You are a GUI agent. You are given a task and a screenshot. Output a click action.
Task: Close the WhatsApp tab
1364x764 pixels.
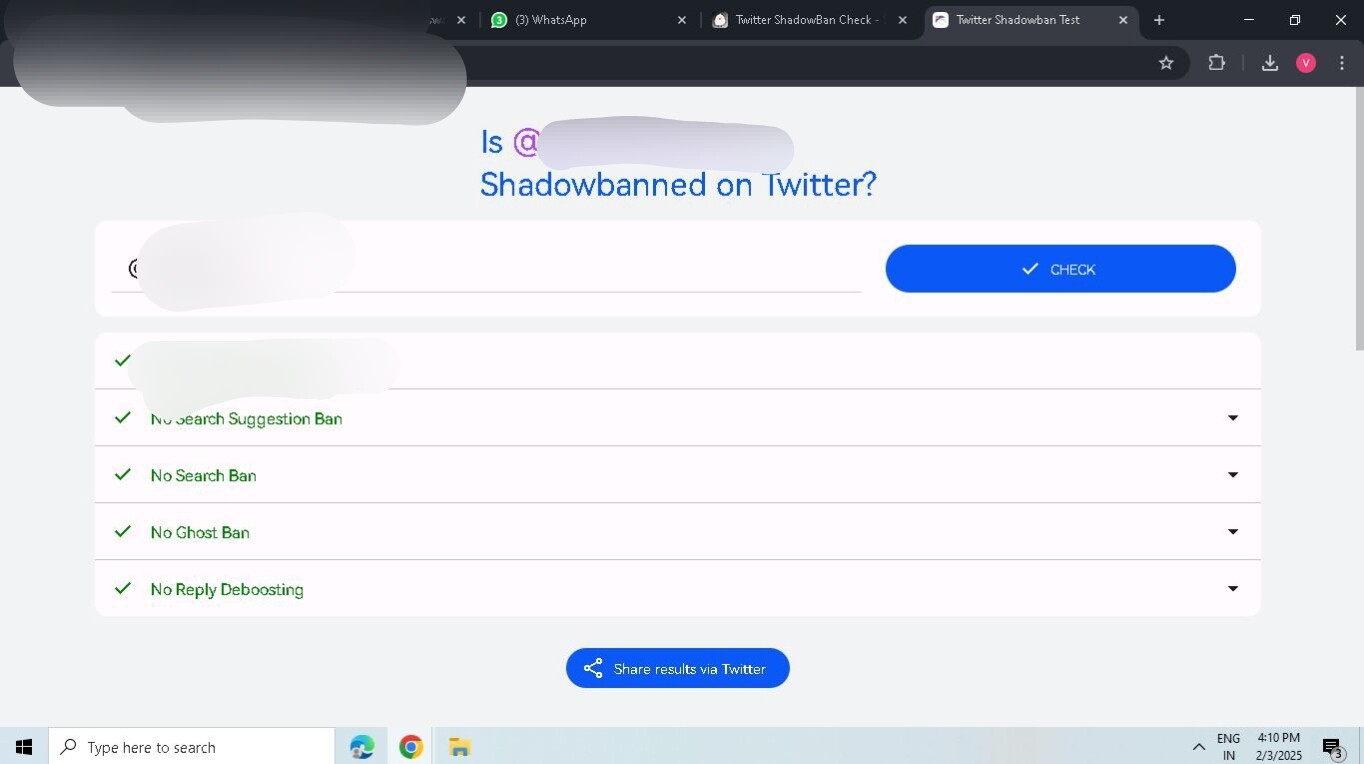coord(682,20)
